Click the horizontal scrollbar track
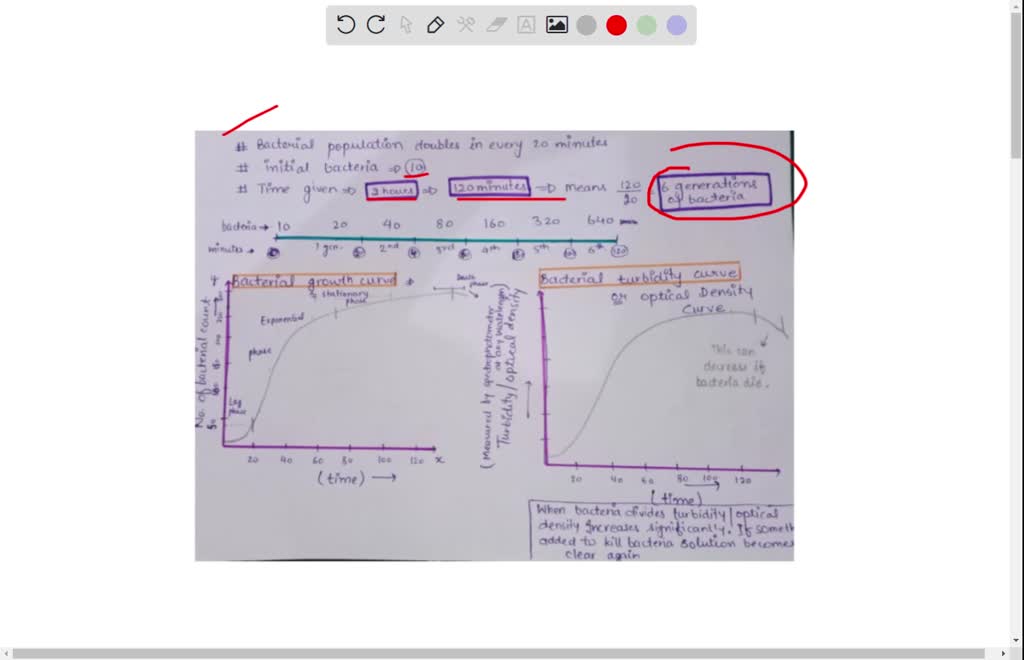 (500, 651)
